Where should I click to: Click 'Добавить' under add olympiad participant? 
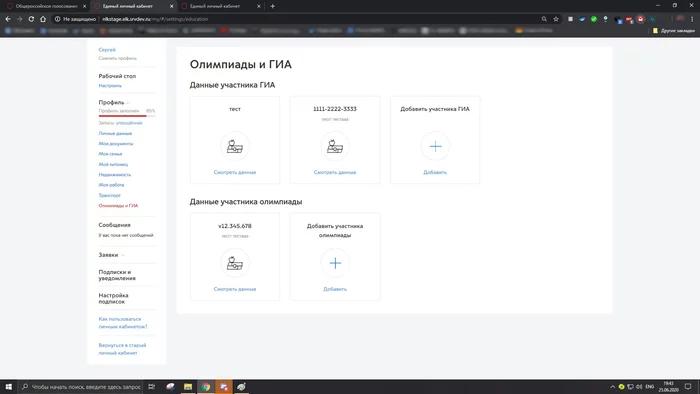[x=335, y=289]
